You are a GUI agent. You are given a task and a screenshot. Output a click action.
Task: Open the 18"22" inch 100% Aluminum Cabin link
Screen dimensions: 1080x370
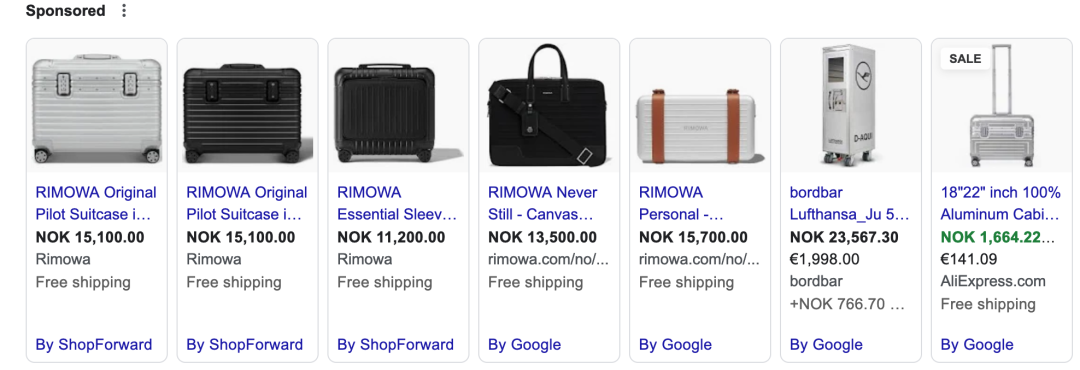tap(1001, 203)
